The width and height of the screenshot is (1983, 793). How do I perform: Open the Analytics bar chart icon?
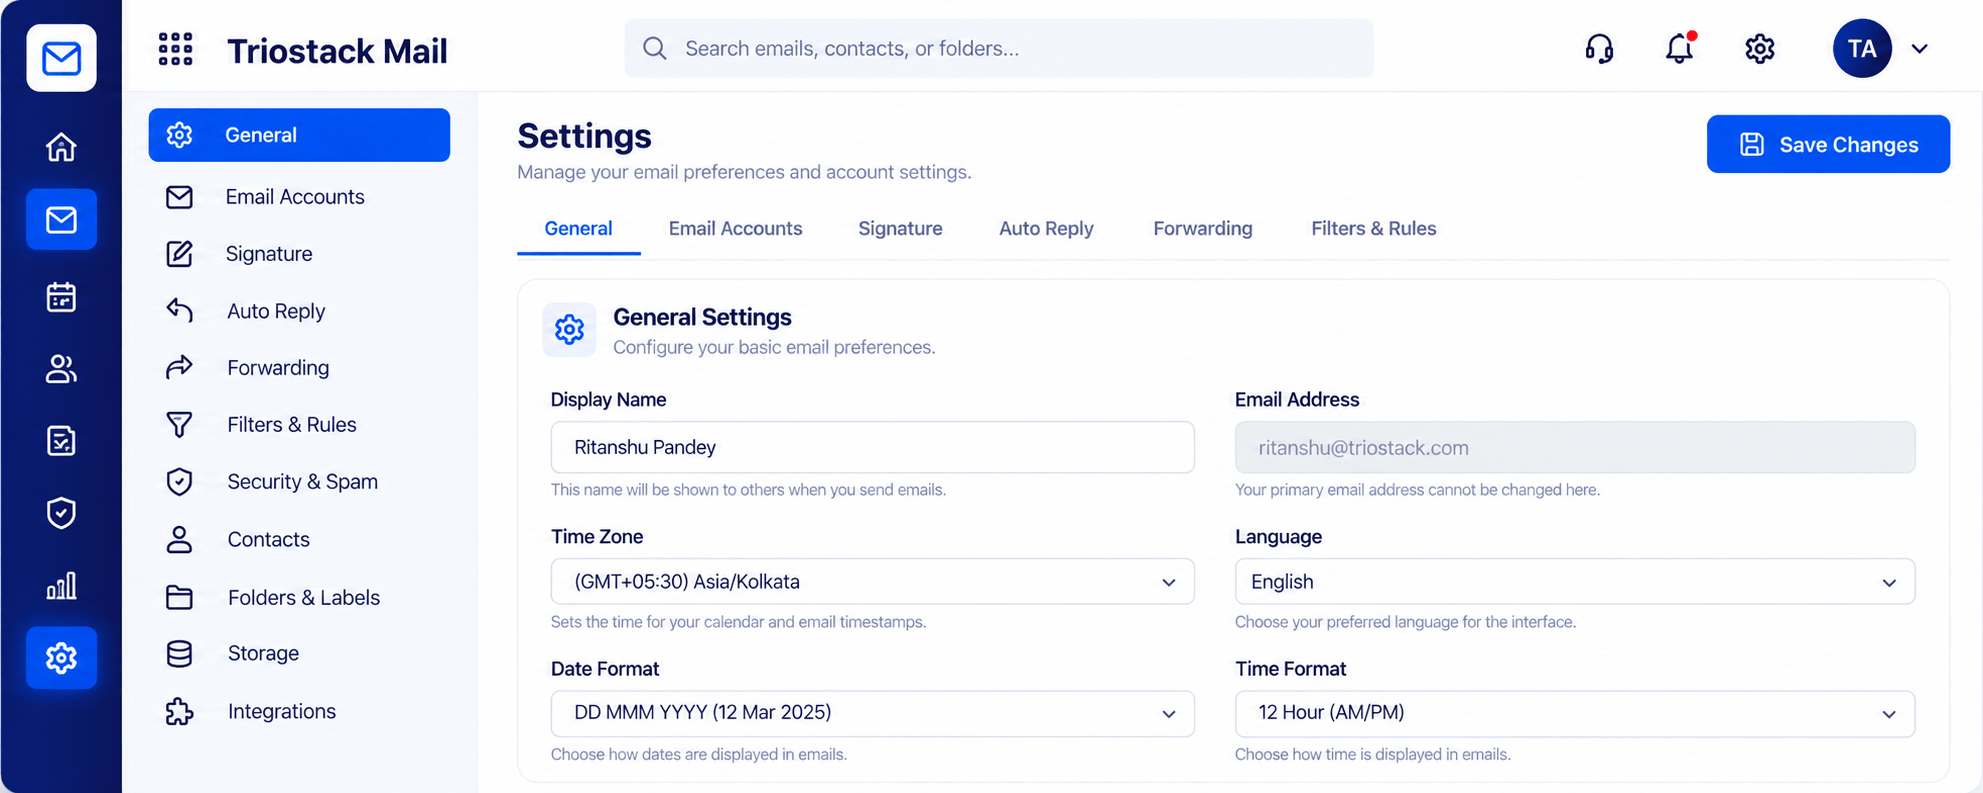(x=61, y=586)
